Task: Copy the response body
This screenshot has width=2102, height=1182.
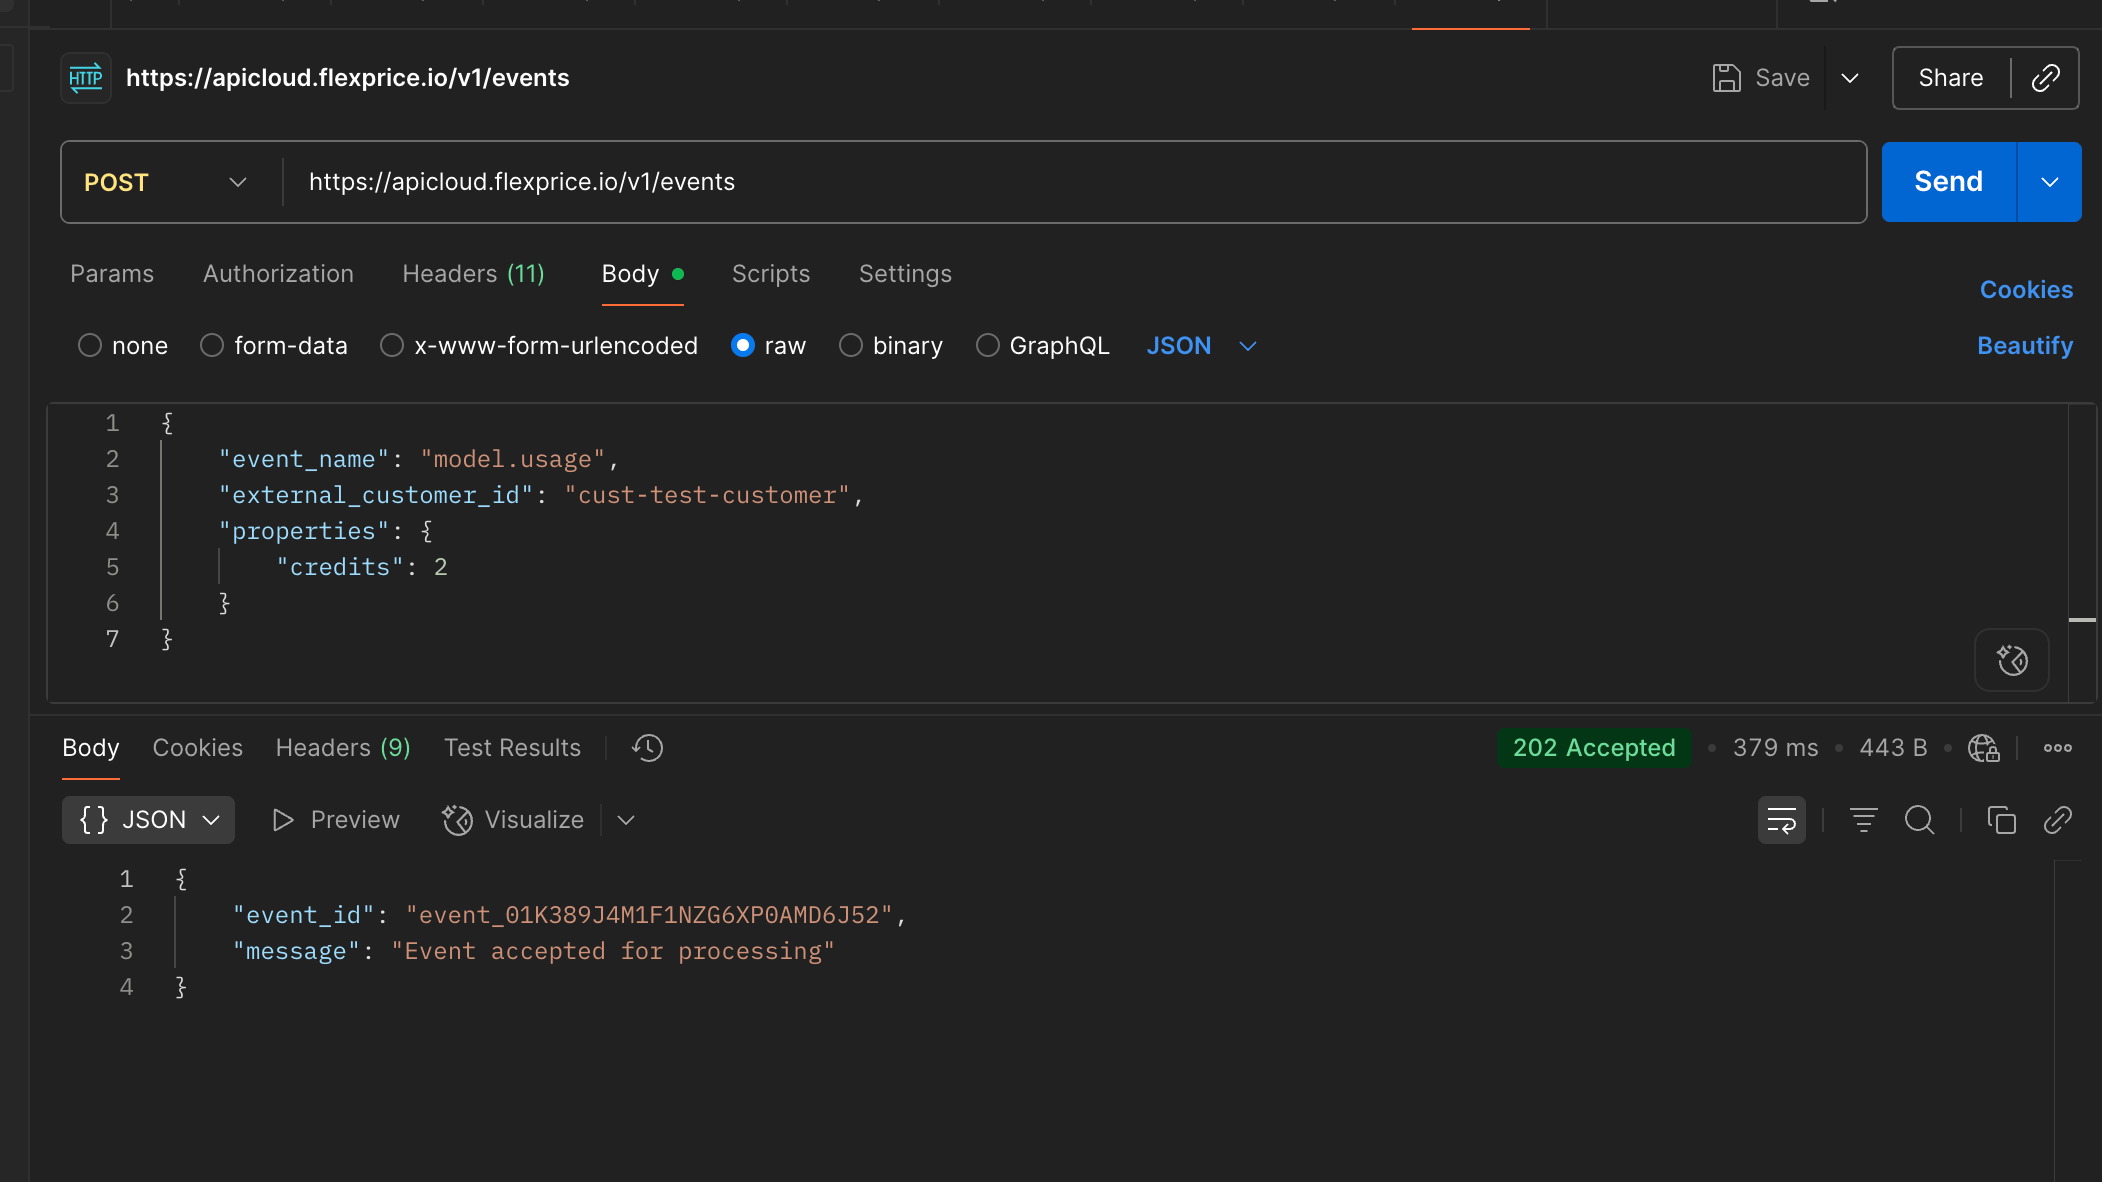Action: point(2001,820)
